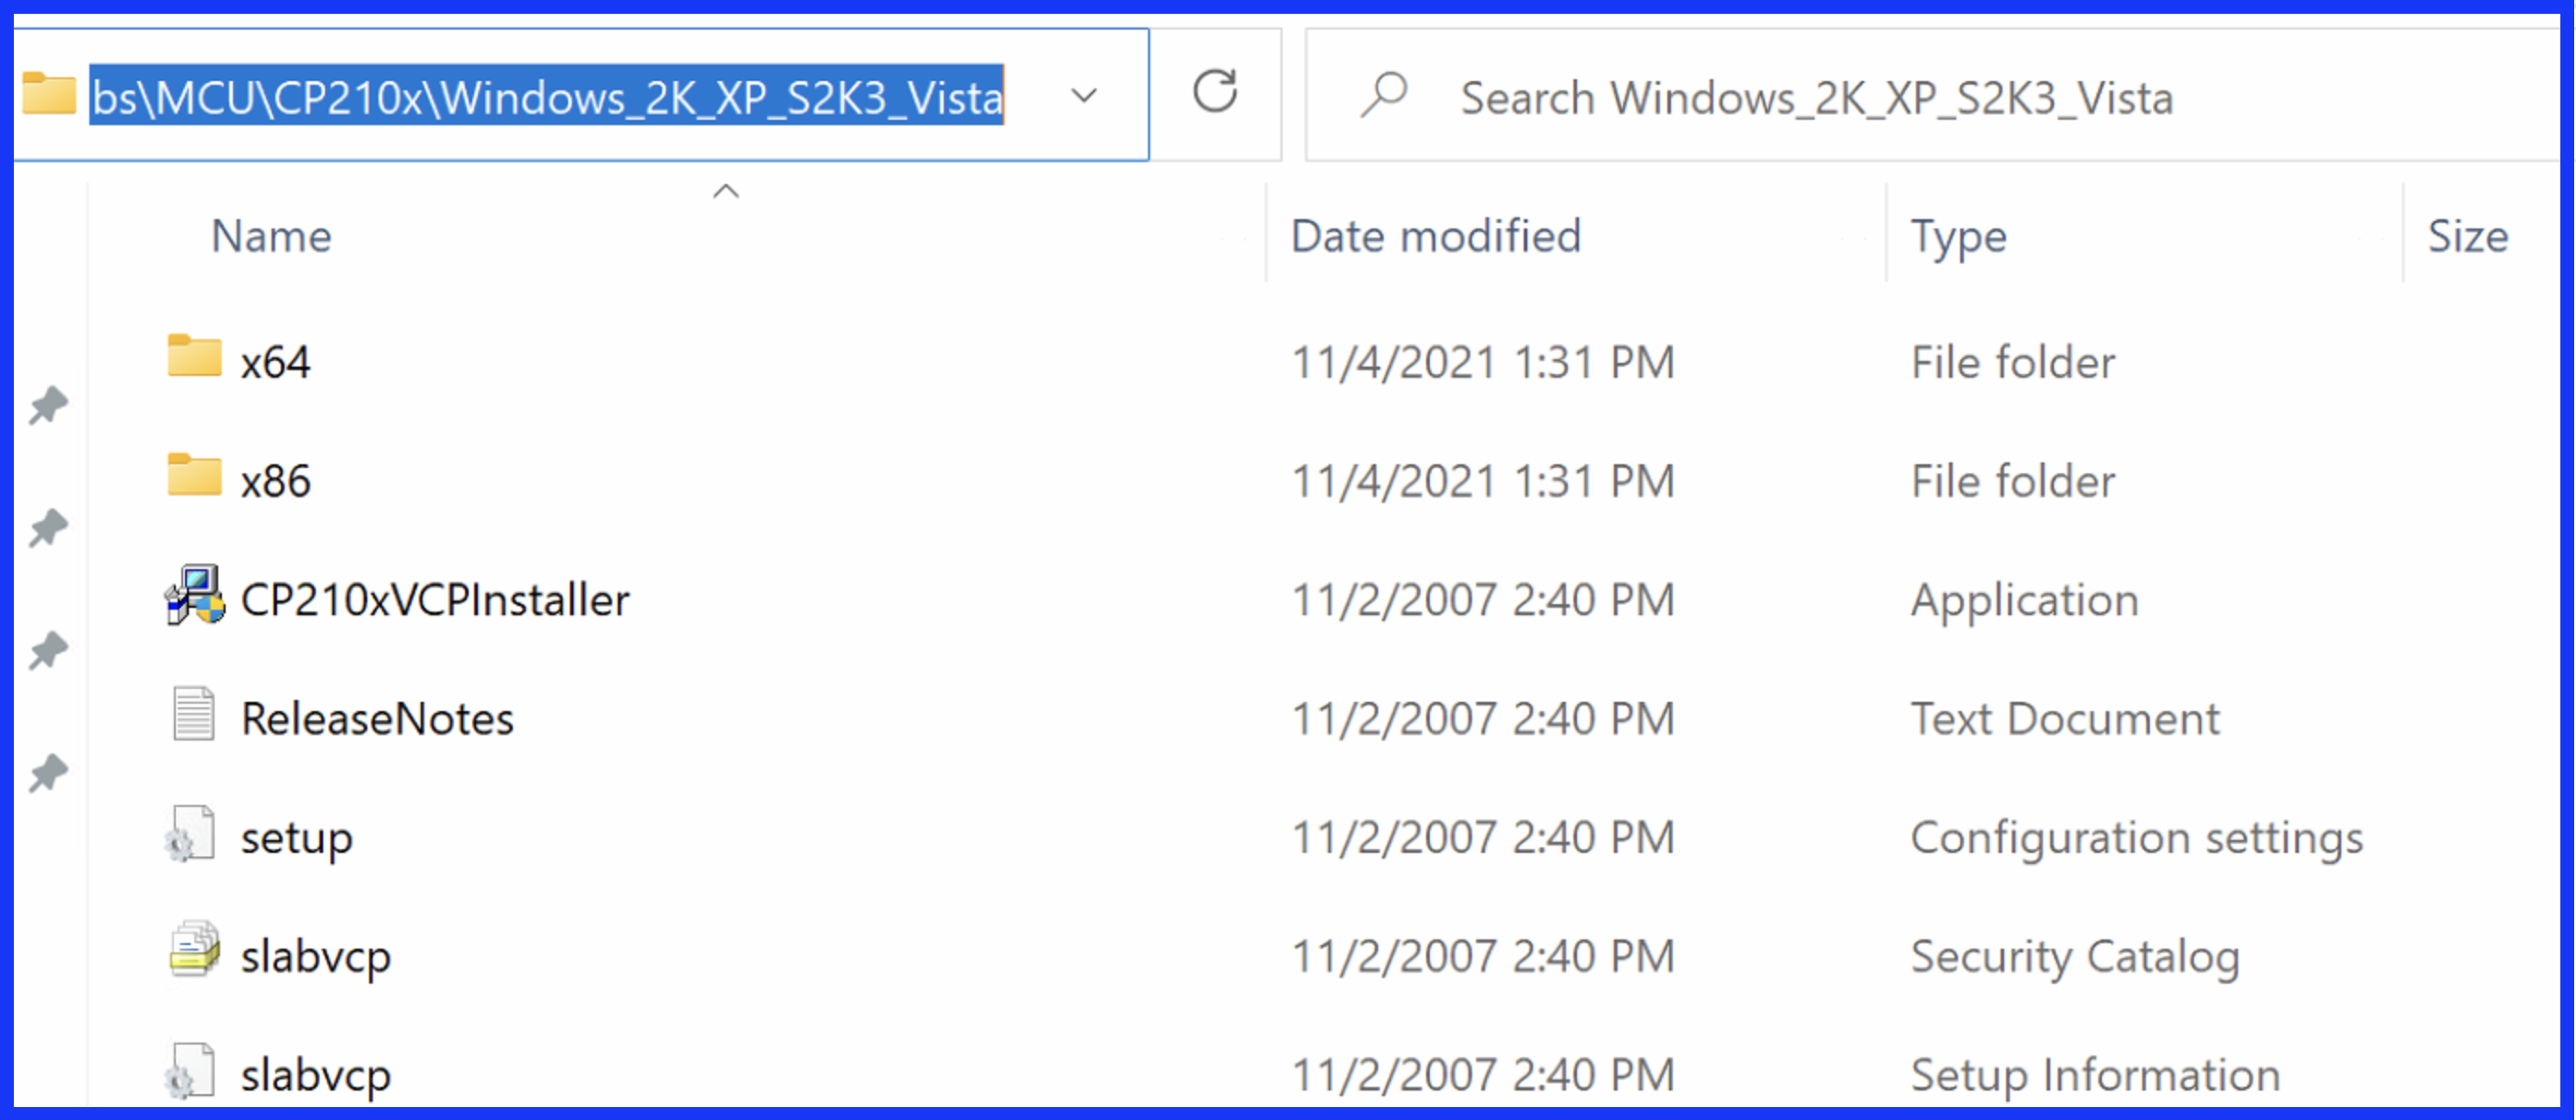Viewport: 2576px width, 1120px height.
Task: Click the bottom pin icon in the sidebar
Action: click(48, 773)
